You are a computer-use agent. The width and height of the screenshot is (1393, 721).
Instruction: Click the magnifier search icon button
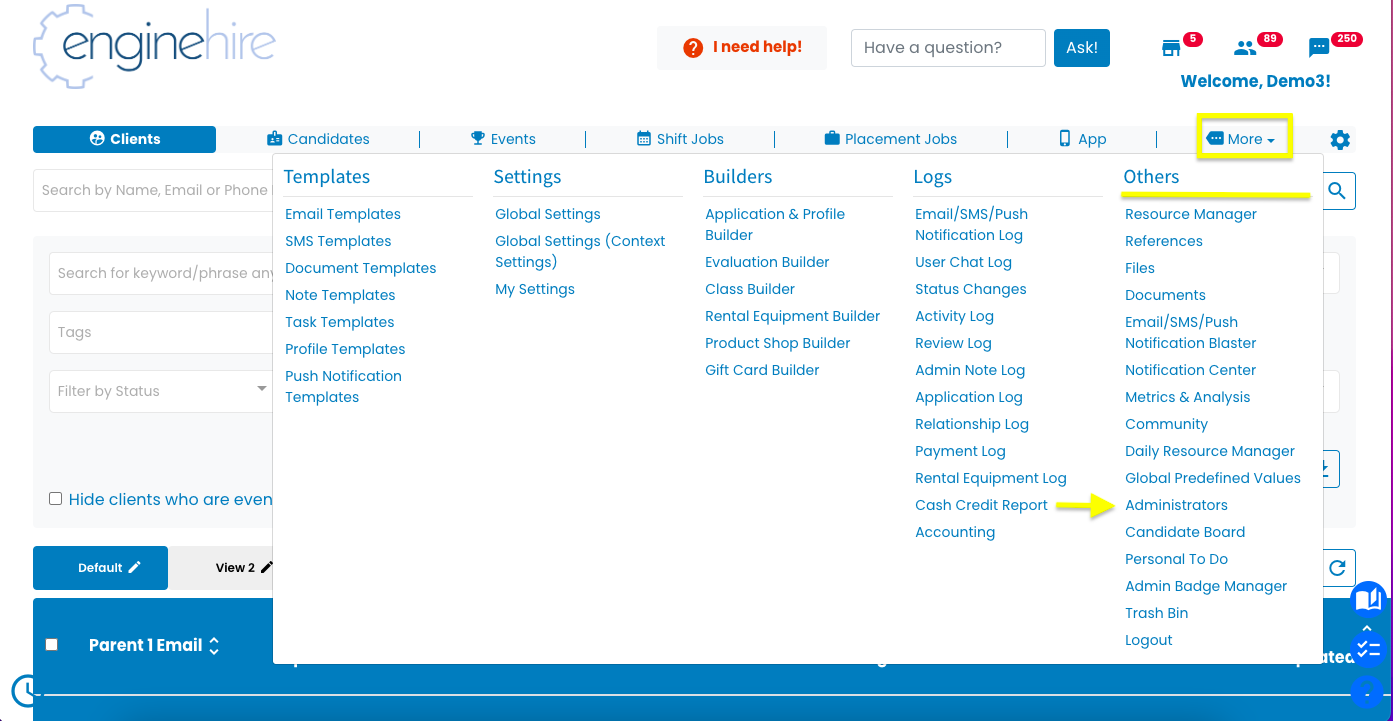point(1339,190)
